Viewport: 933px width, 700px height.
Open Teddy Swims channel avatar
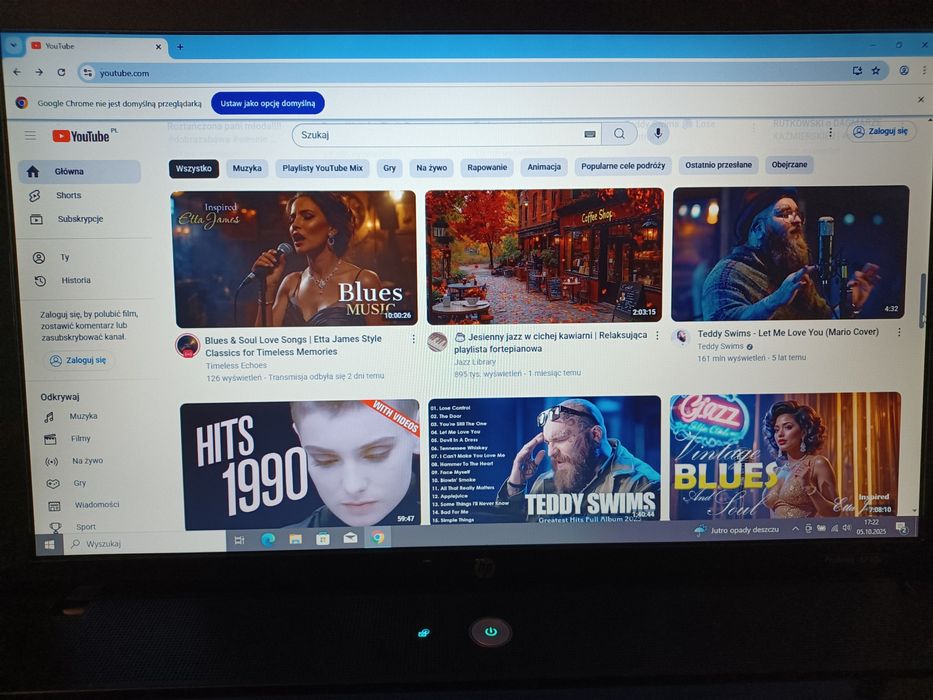681,338
